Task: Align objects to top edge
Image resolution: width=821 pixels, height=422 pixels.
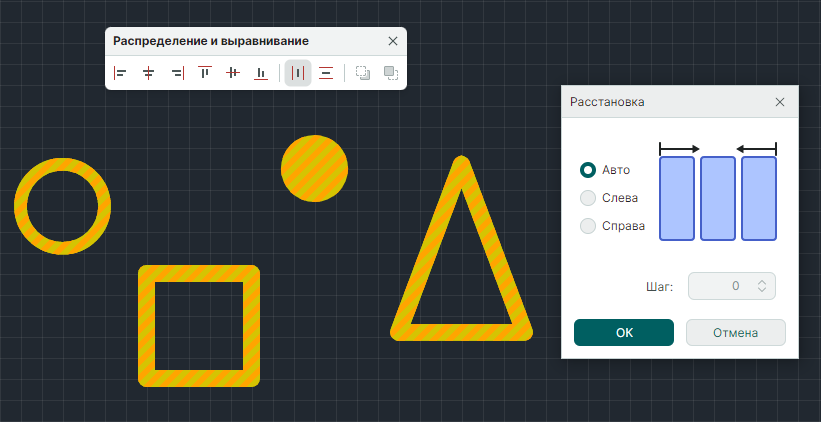Action: point(205,73)
